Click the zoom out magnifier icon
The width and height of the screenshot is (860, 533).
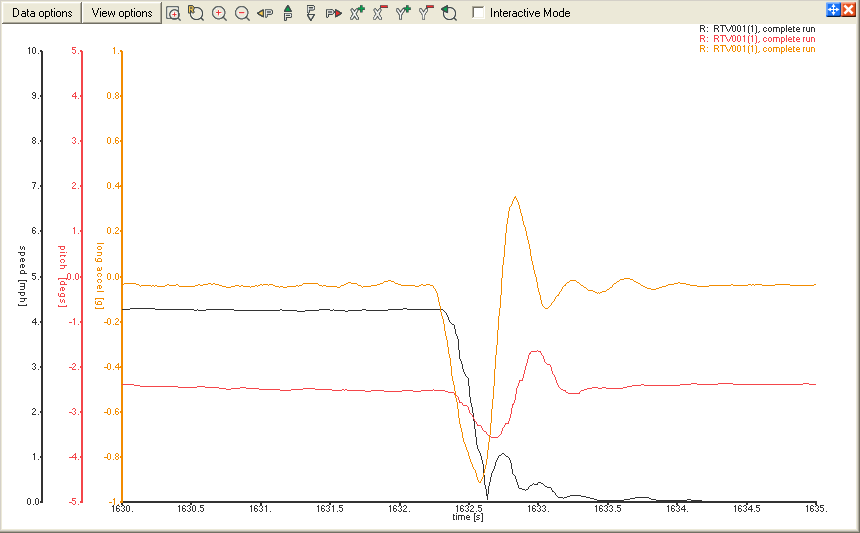[242, 13]
